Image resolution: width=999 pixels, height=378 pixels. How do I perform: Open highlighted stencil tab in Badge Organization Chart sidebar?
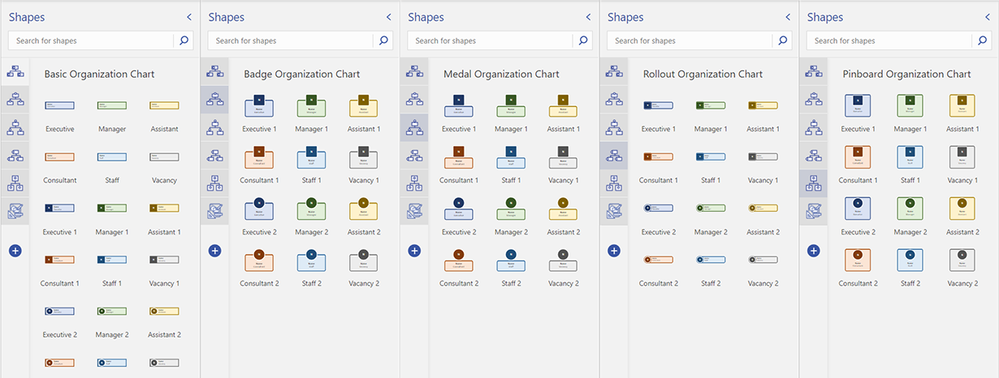point(215,100)
